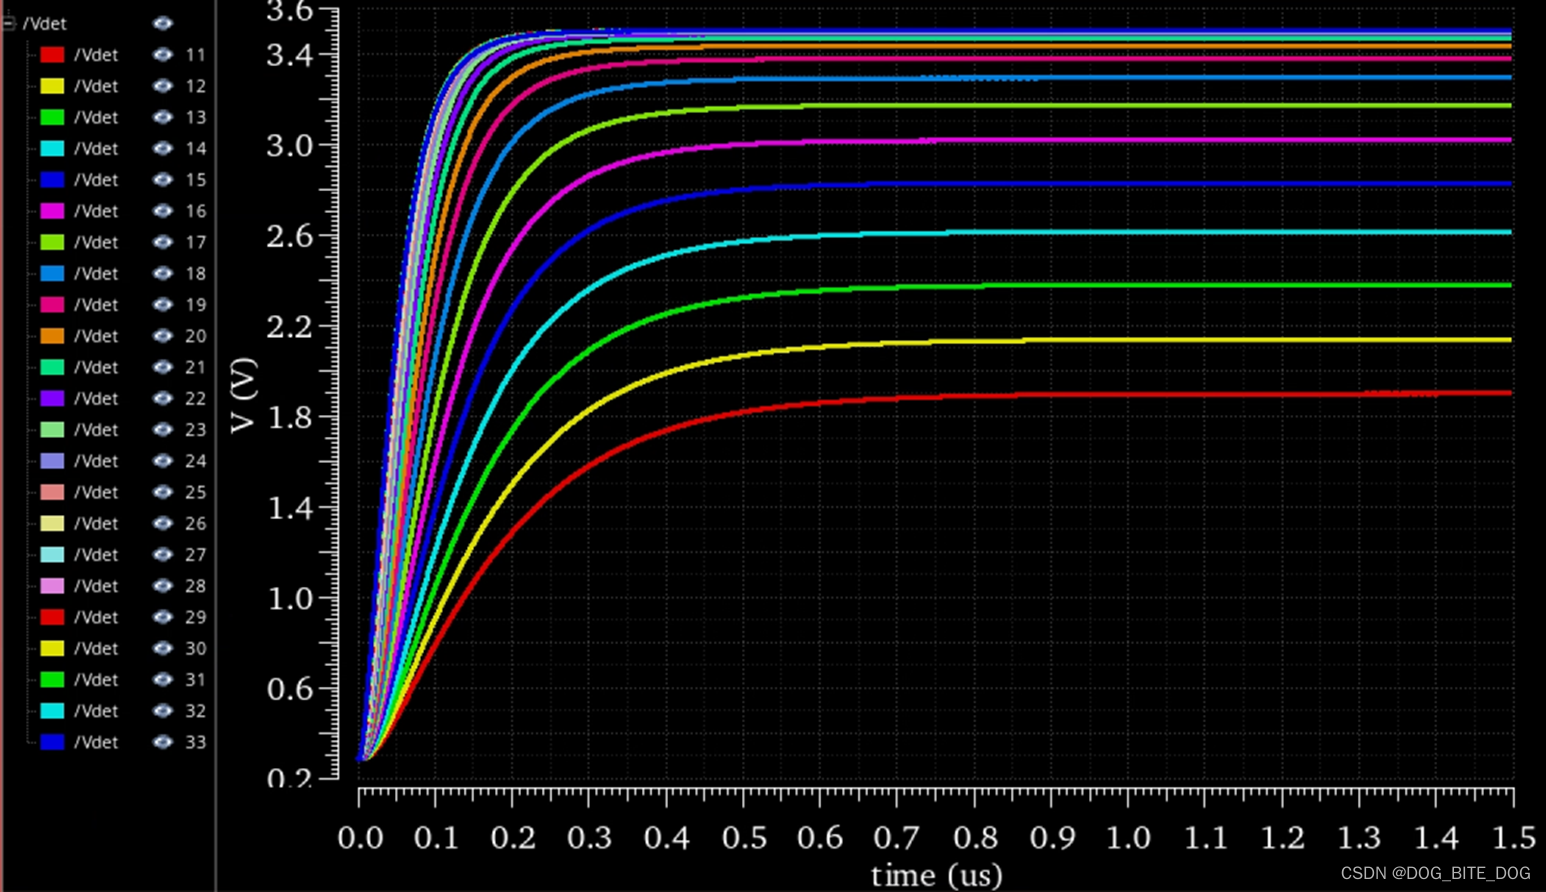This screenshot has width=1546, height=892.
Task: Select the /Vdet 31 signal entry
Action: coord(96,679)
